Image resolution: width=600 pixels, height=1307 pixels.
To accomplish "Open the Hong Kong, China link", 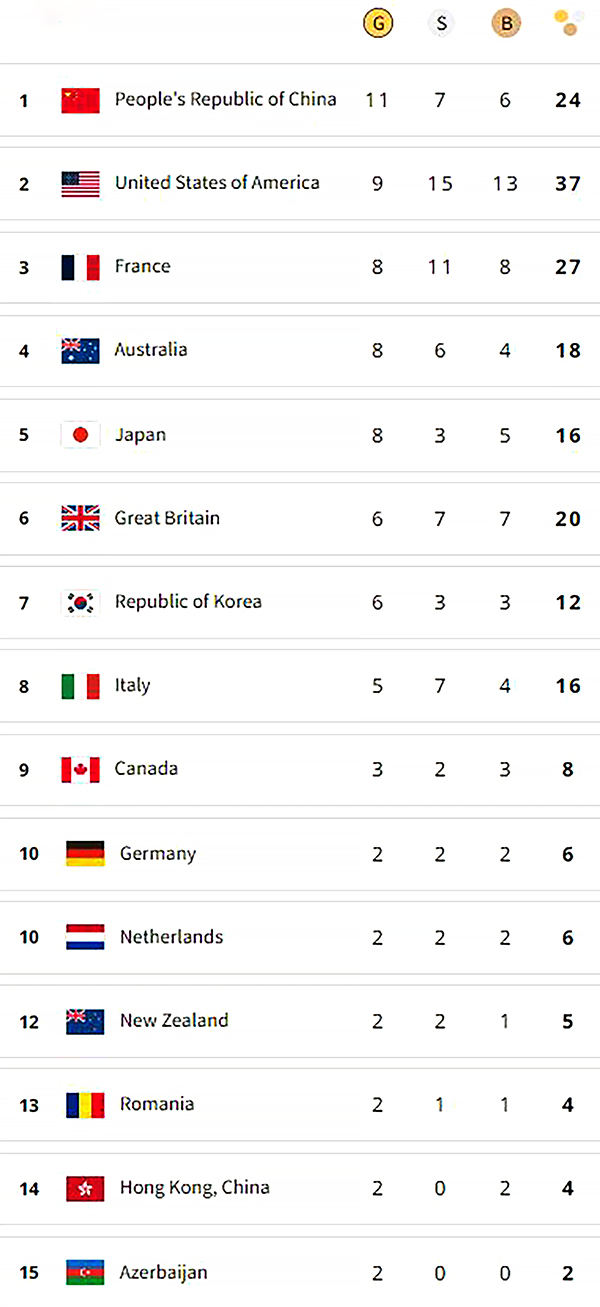I will [194, 1188].
